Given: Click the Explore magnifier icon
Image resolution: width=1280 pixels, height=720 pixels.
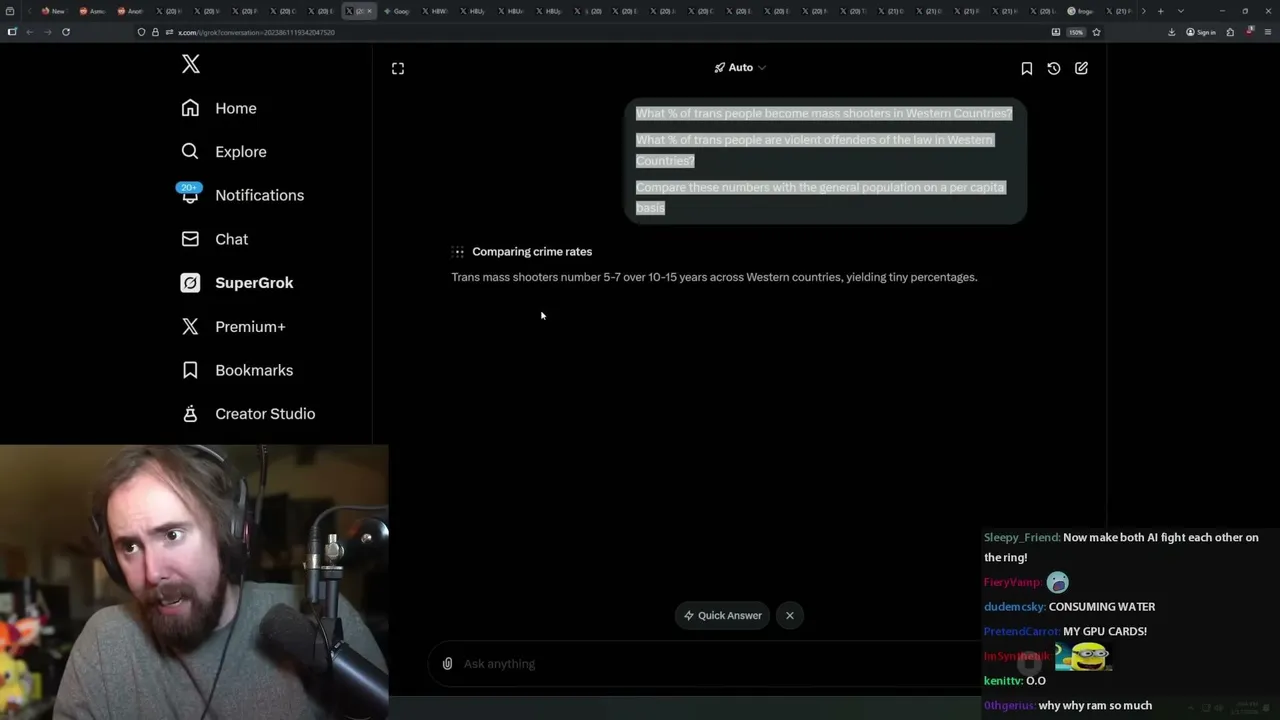Looking at the screenshot, I should click(x=190, y=151).
